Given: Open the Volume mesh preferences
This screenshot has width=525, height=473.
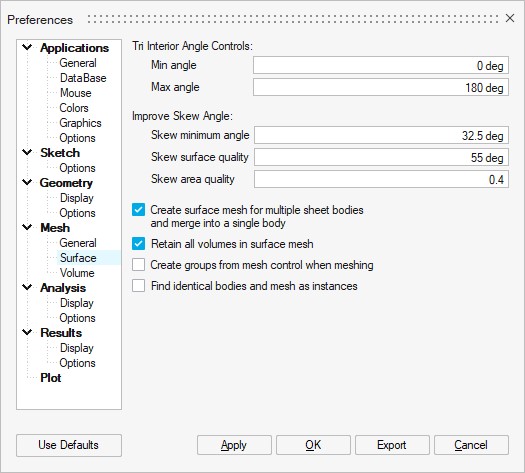Looking at the screenshot, I should [77, 273].
